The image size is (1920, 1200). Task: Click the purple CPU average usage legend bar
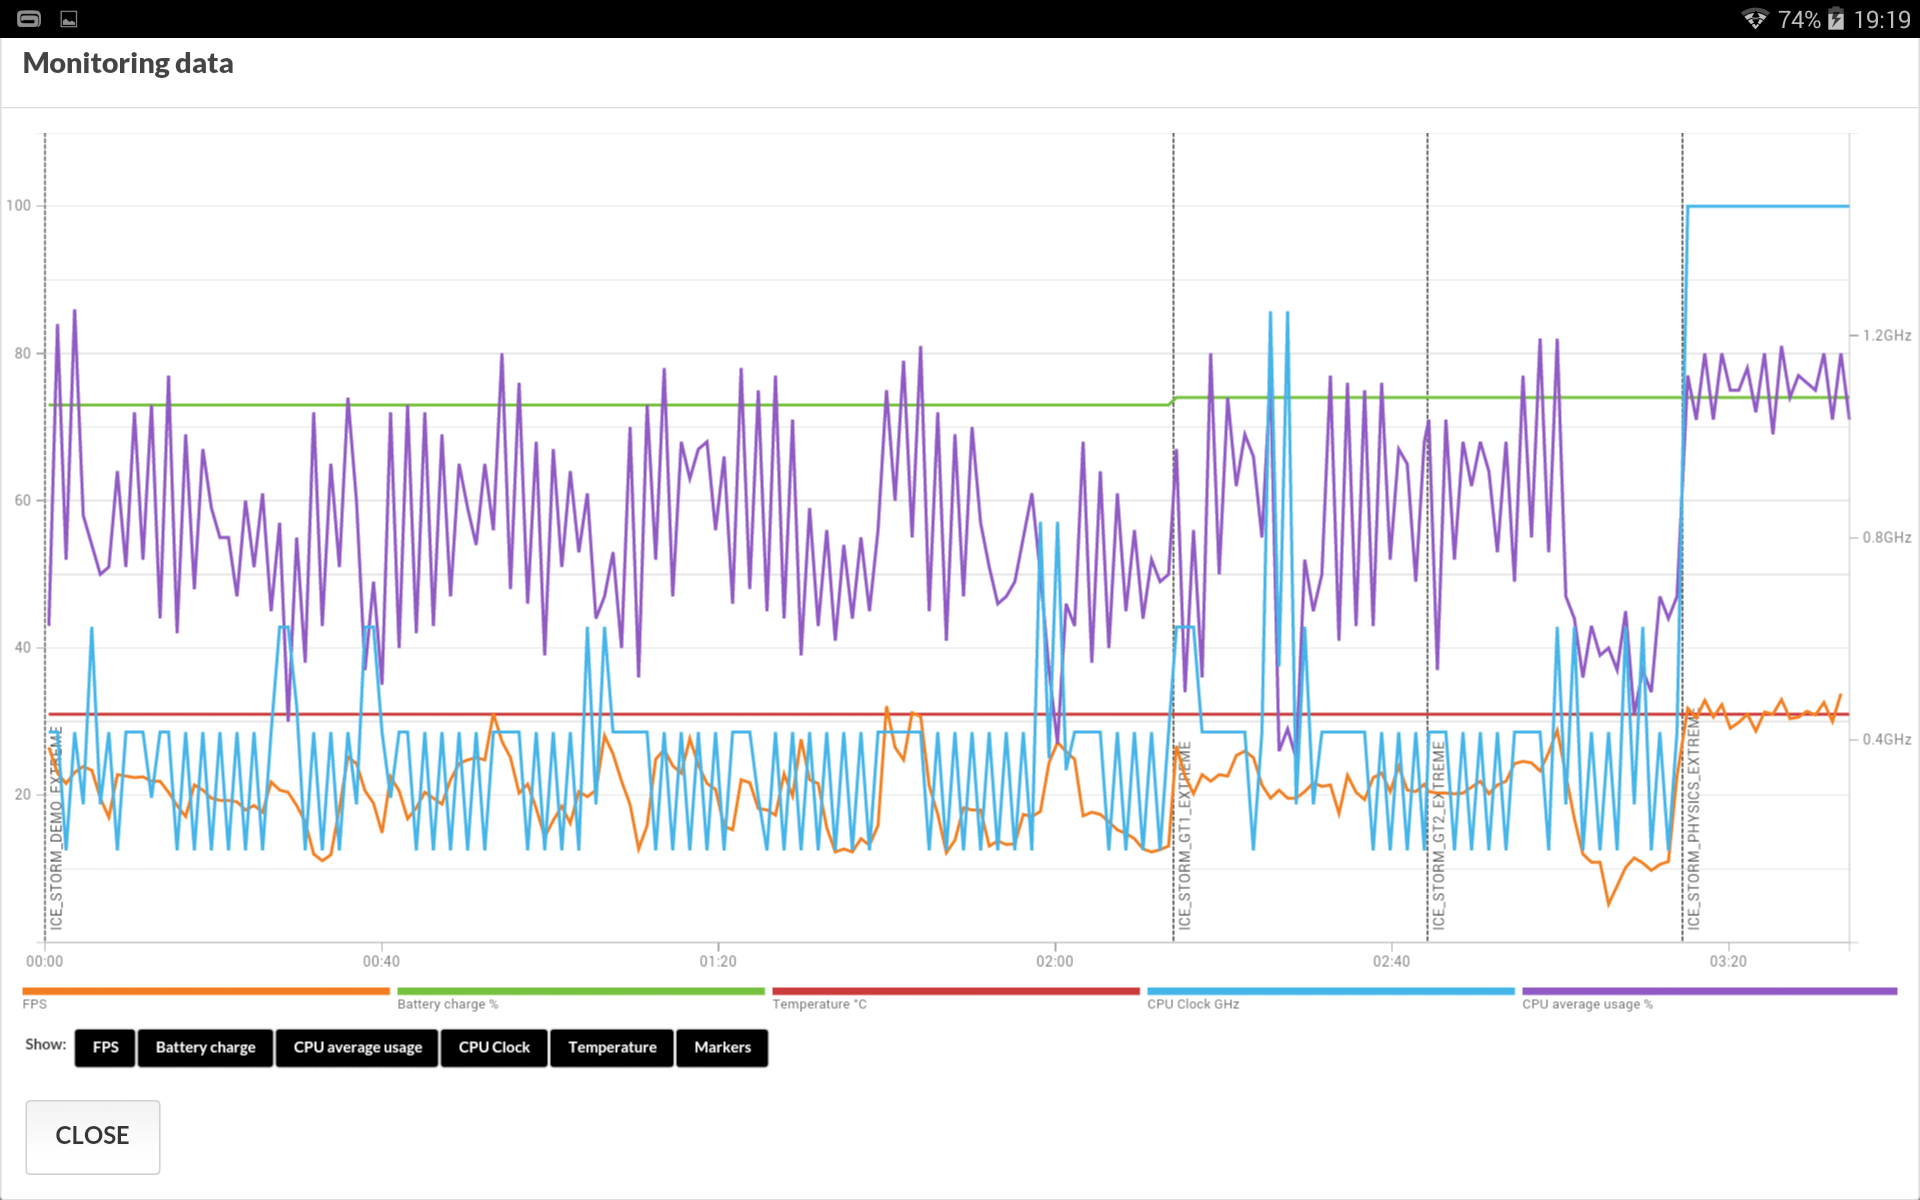(1709, 991)
